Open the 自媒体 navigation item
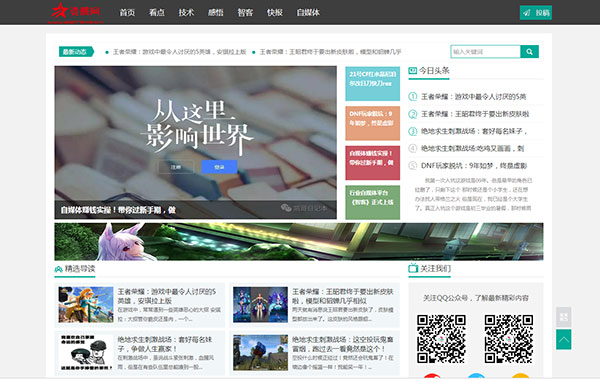The height and width of the screenshot is (379, 600). pos(308,13)
